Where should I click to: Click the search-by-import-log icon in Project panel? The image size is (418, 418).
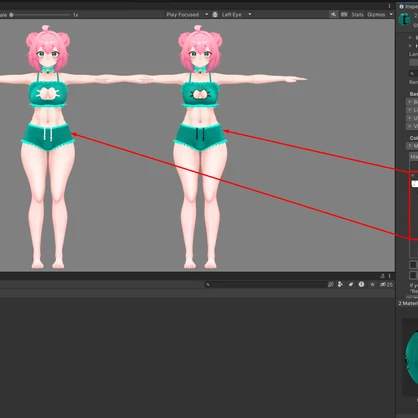(x=331, y=284)
